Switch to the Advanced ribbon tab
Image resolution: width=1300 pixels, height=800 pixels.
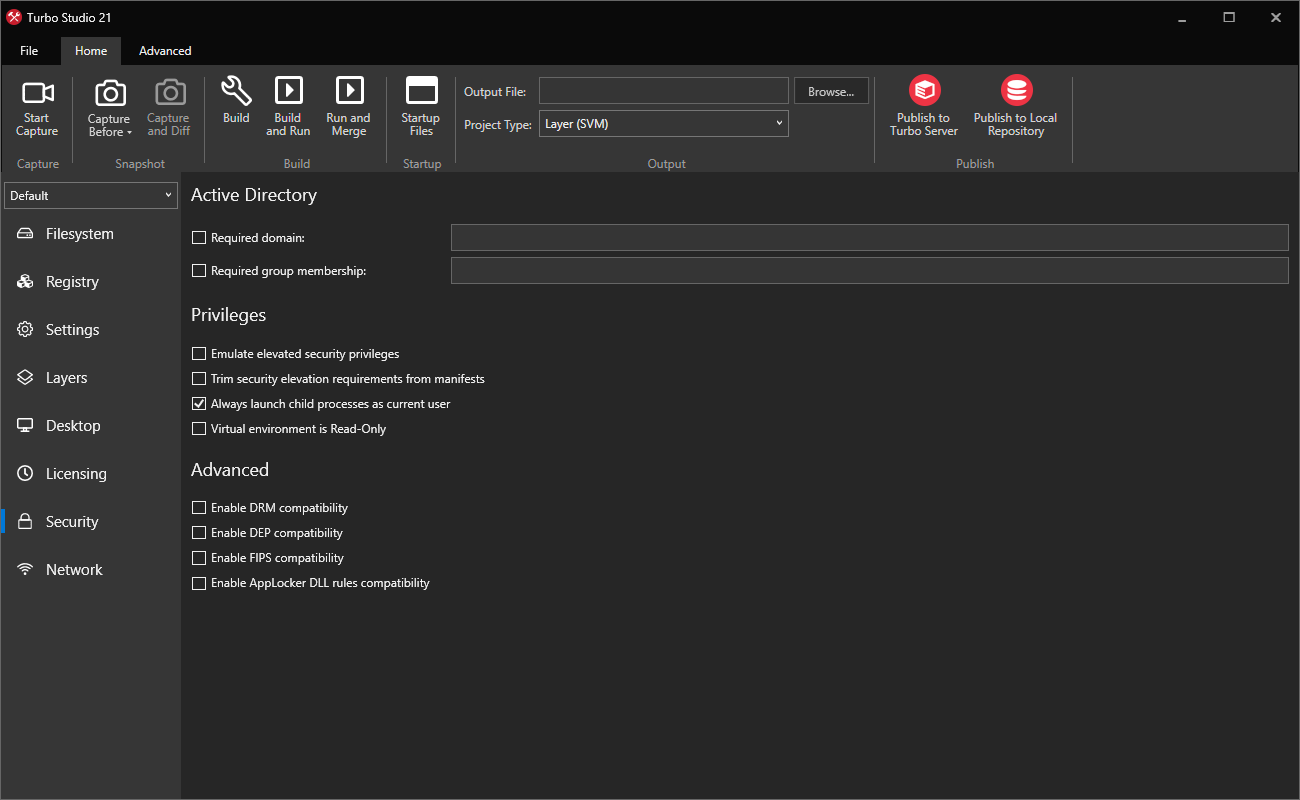pyautogui.click(x=164, y=50)
